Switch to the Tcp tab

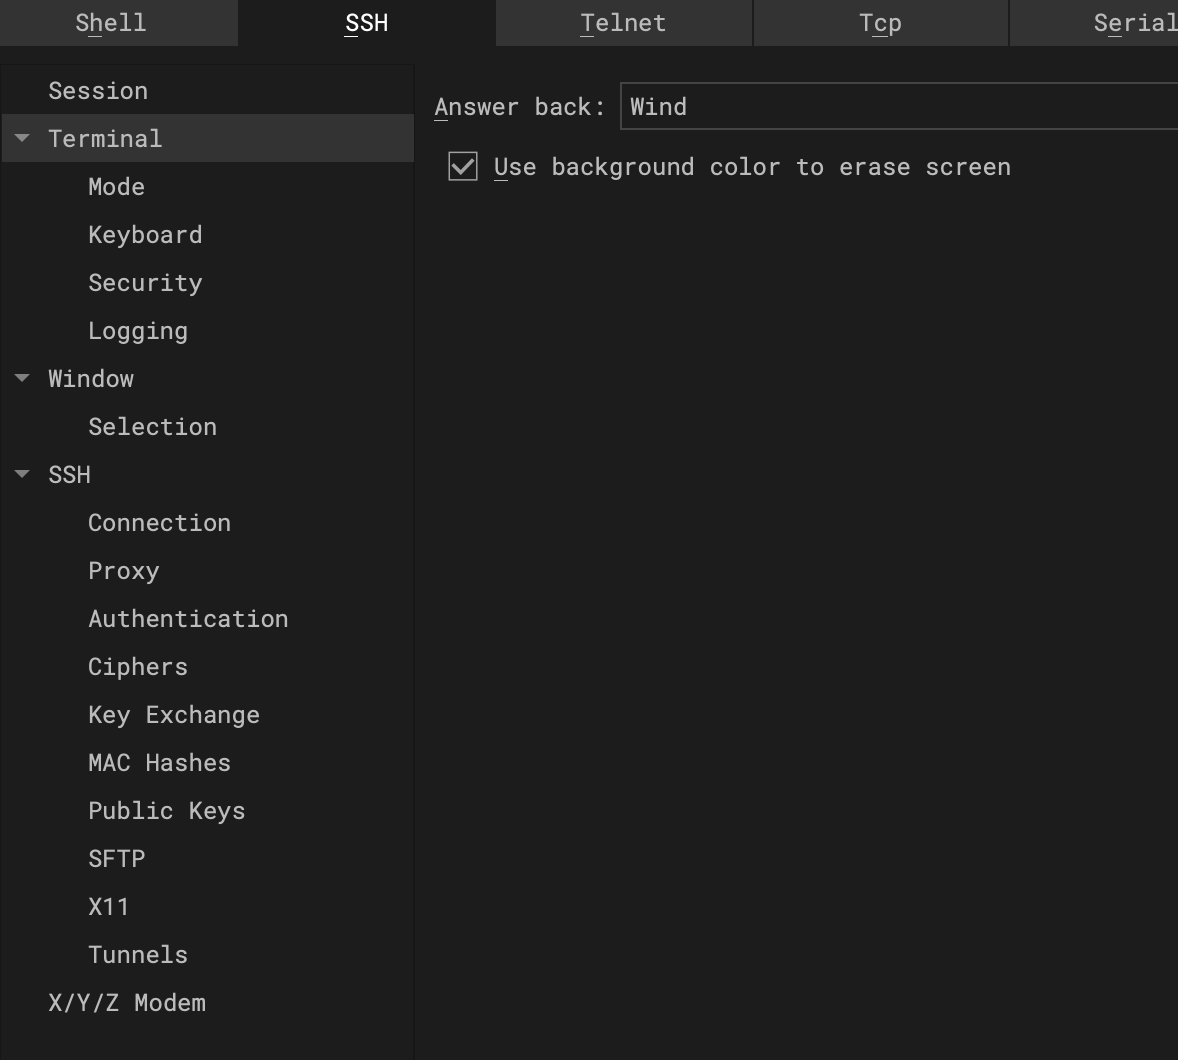point(880,22)
